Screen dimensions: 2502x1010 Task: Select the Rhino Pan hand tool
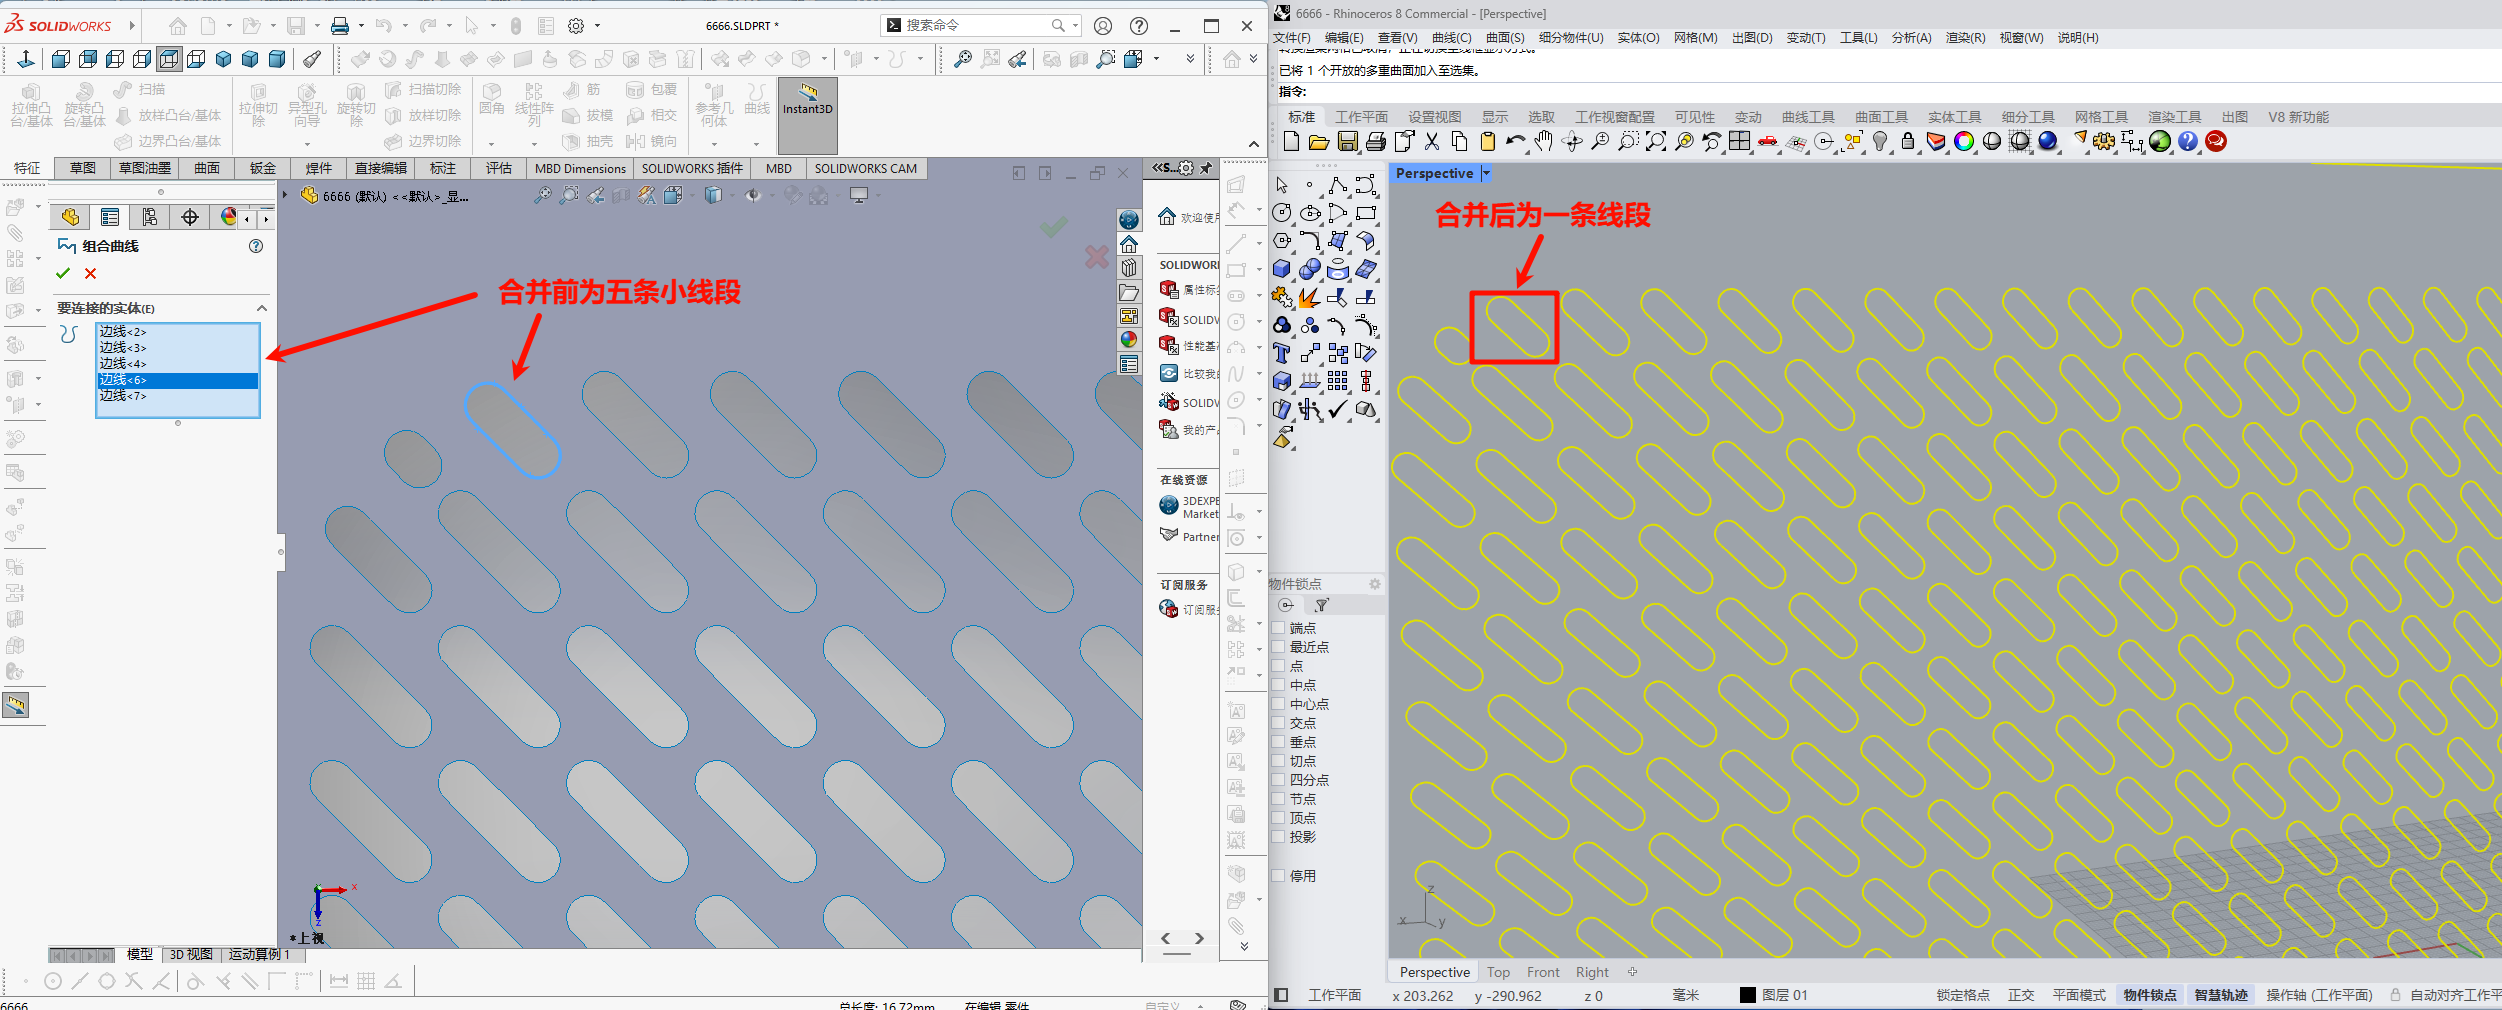(1544, 142)
